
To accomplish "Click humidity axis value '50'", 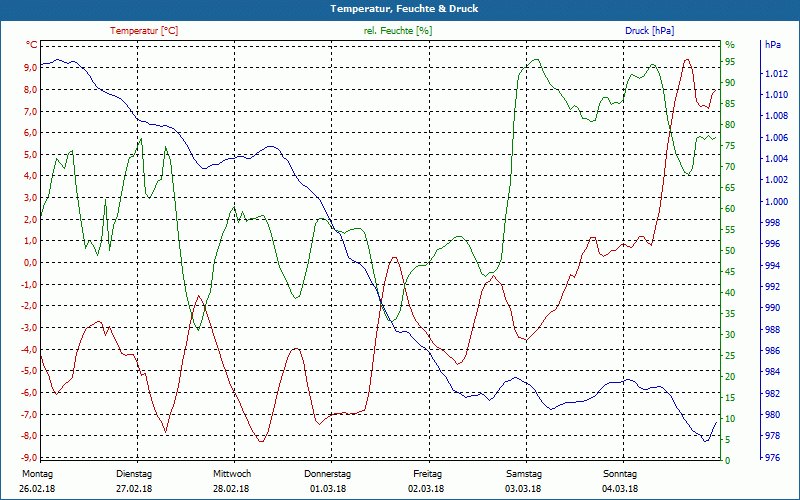I will coord(730,251).
